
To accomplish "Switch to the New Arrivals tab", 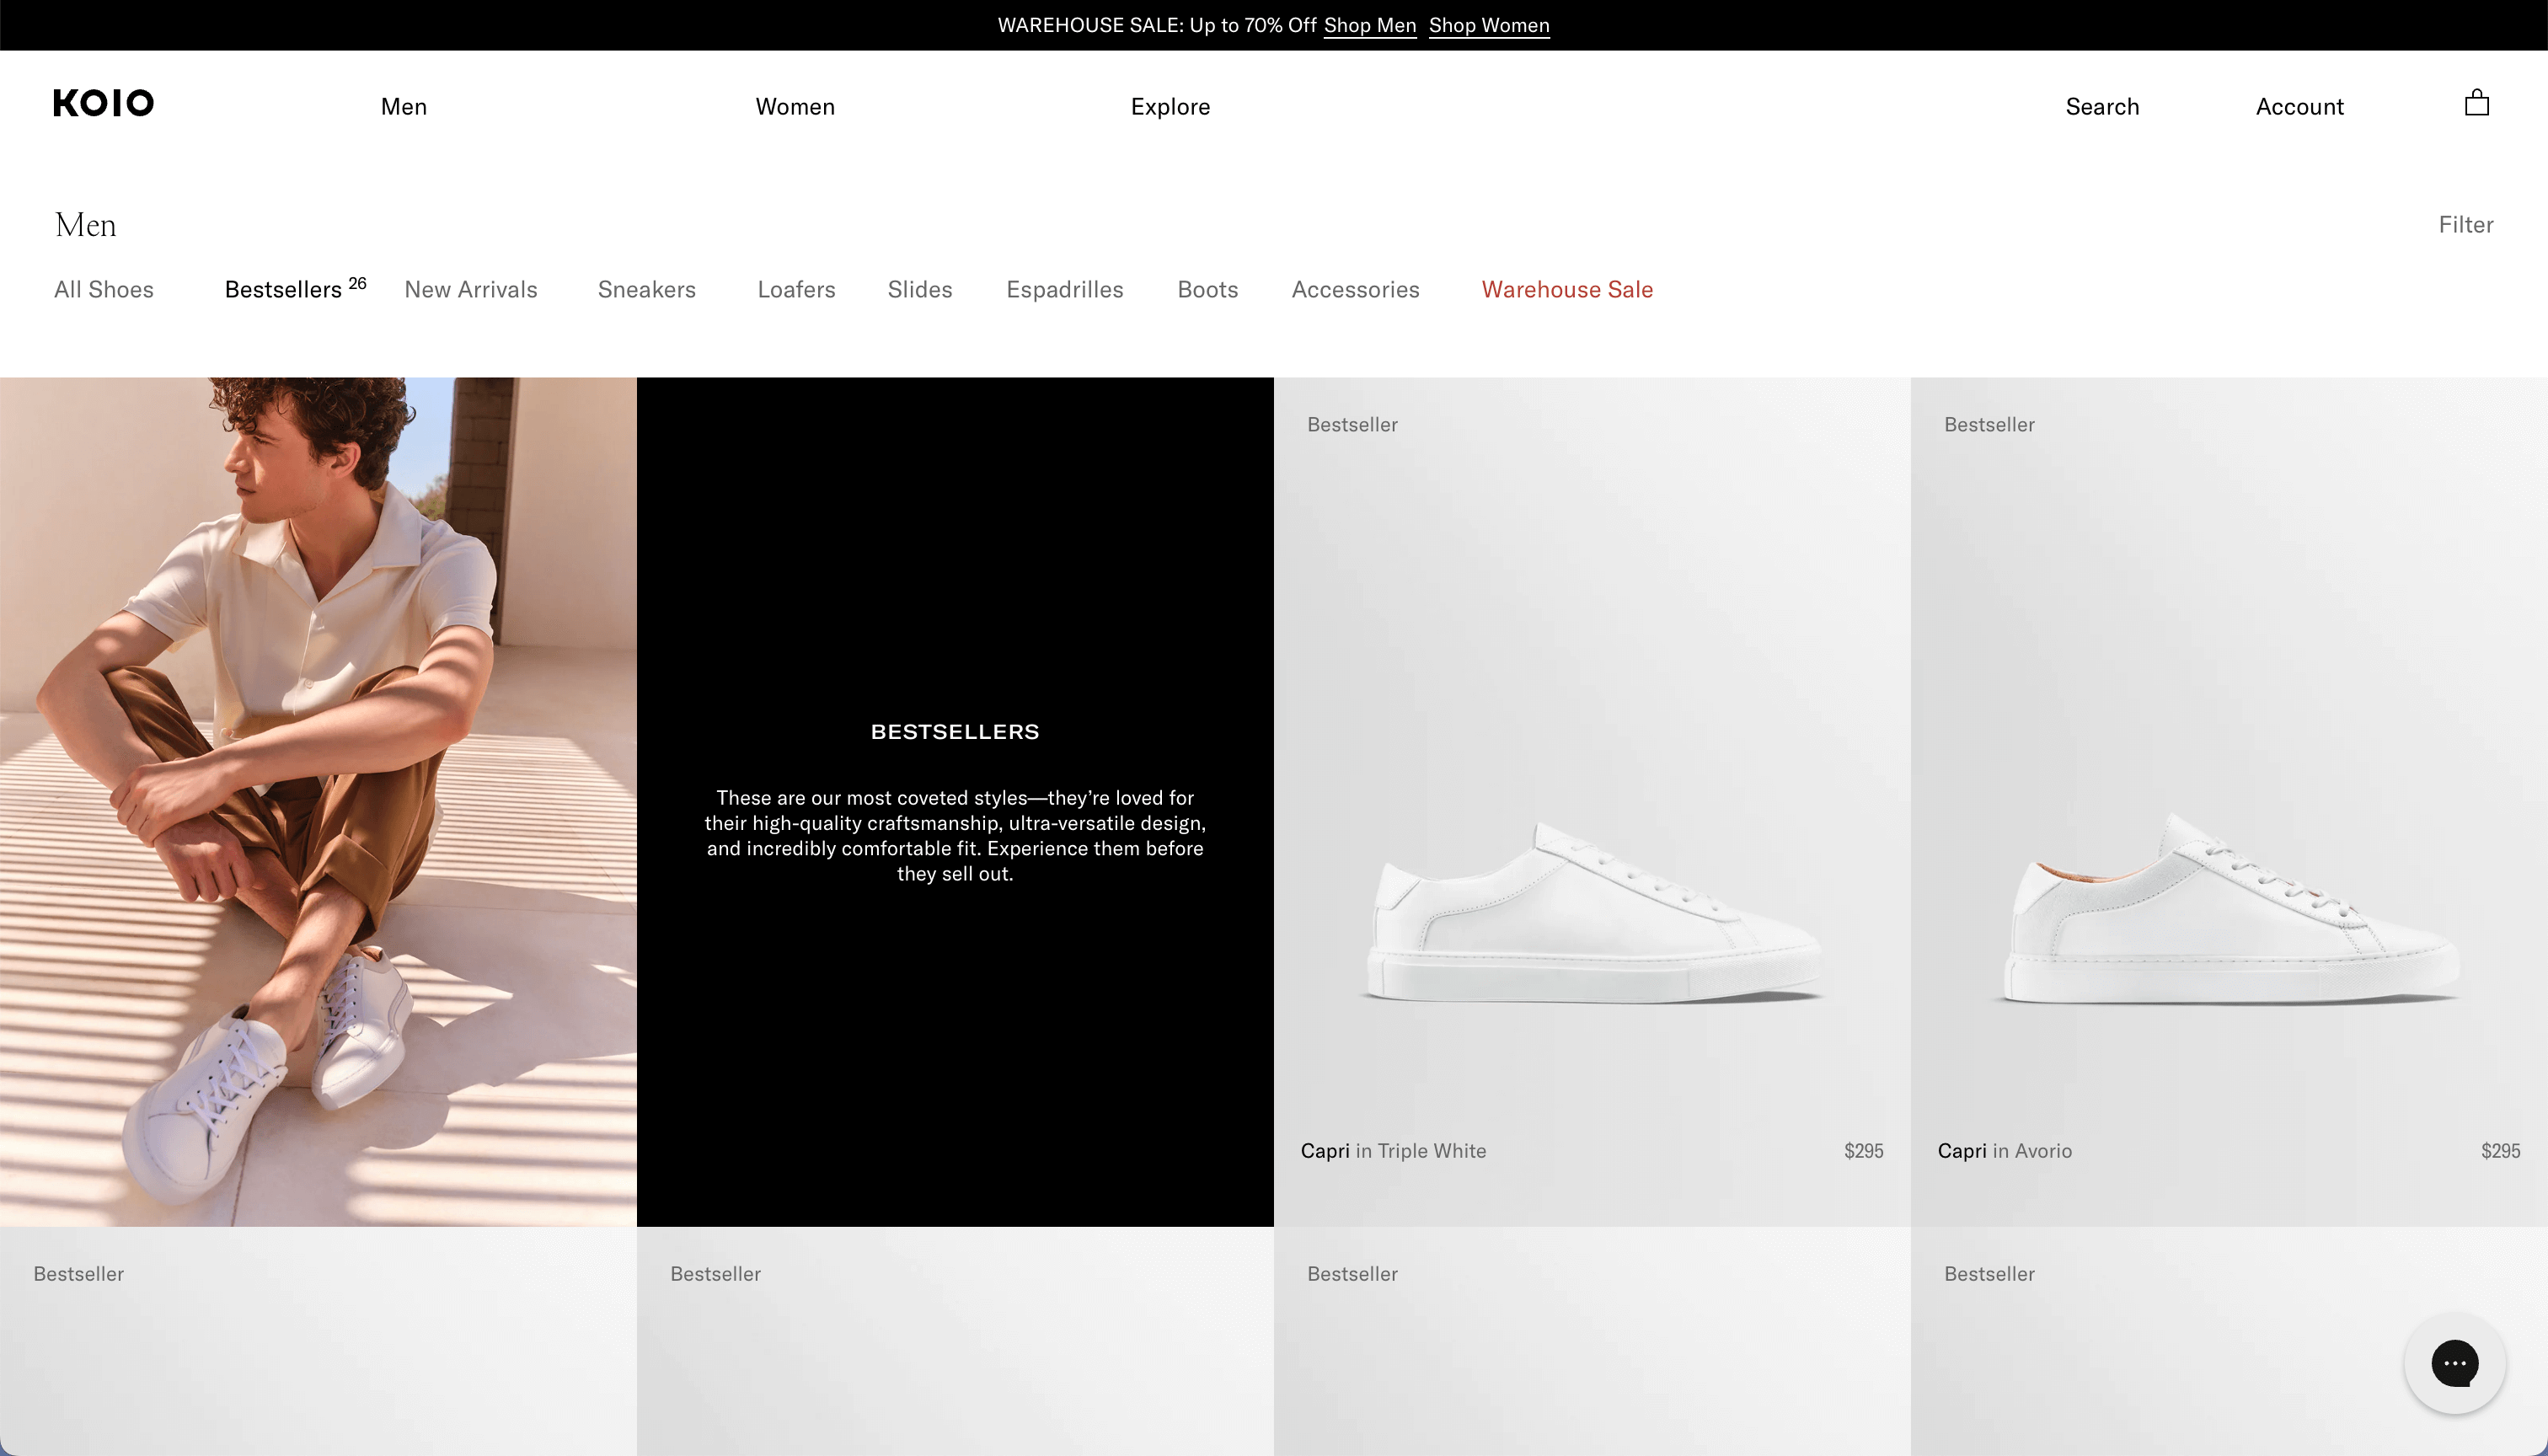I will (470, 290).
